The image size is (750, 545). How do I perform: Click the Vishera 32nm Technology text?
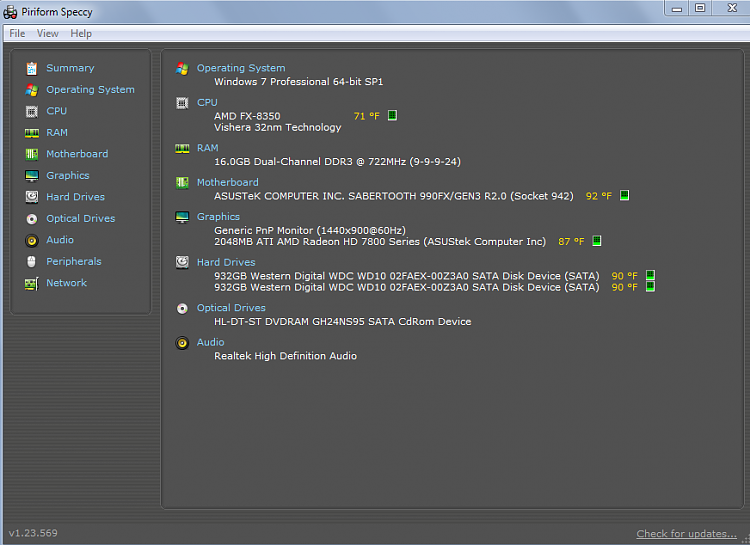277,128
